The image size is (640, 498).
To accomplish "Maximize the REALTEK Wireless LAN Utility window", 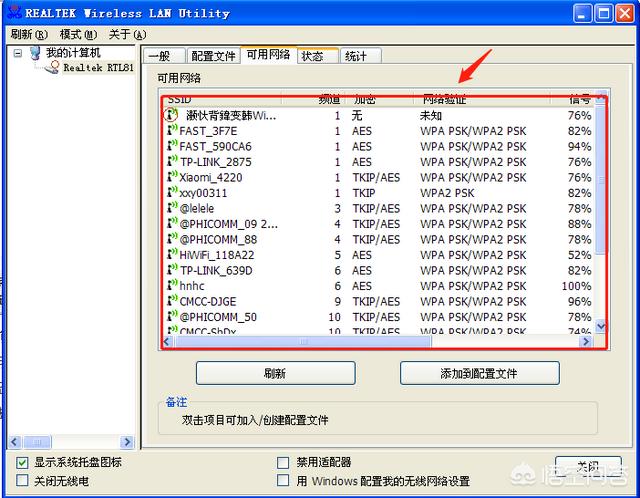I will coord(604,13).
